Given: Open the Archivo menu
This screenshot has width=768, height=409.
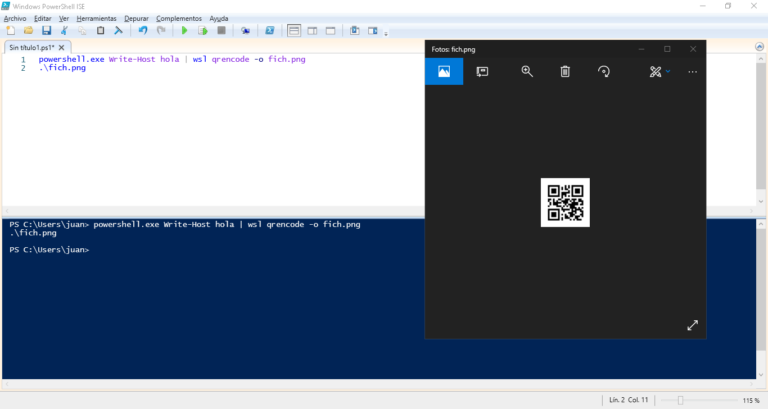Looking at the screenshot, I should pyautogui.click(x=15, y=18).
